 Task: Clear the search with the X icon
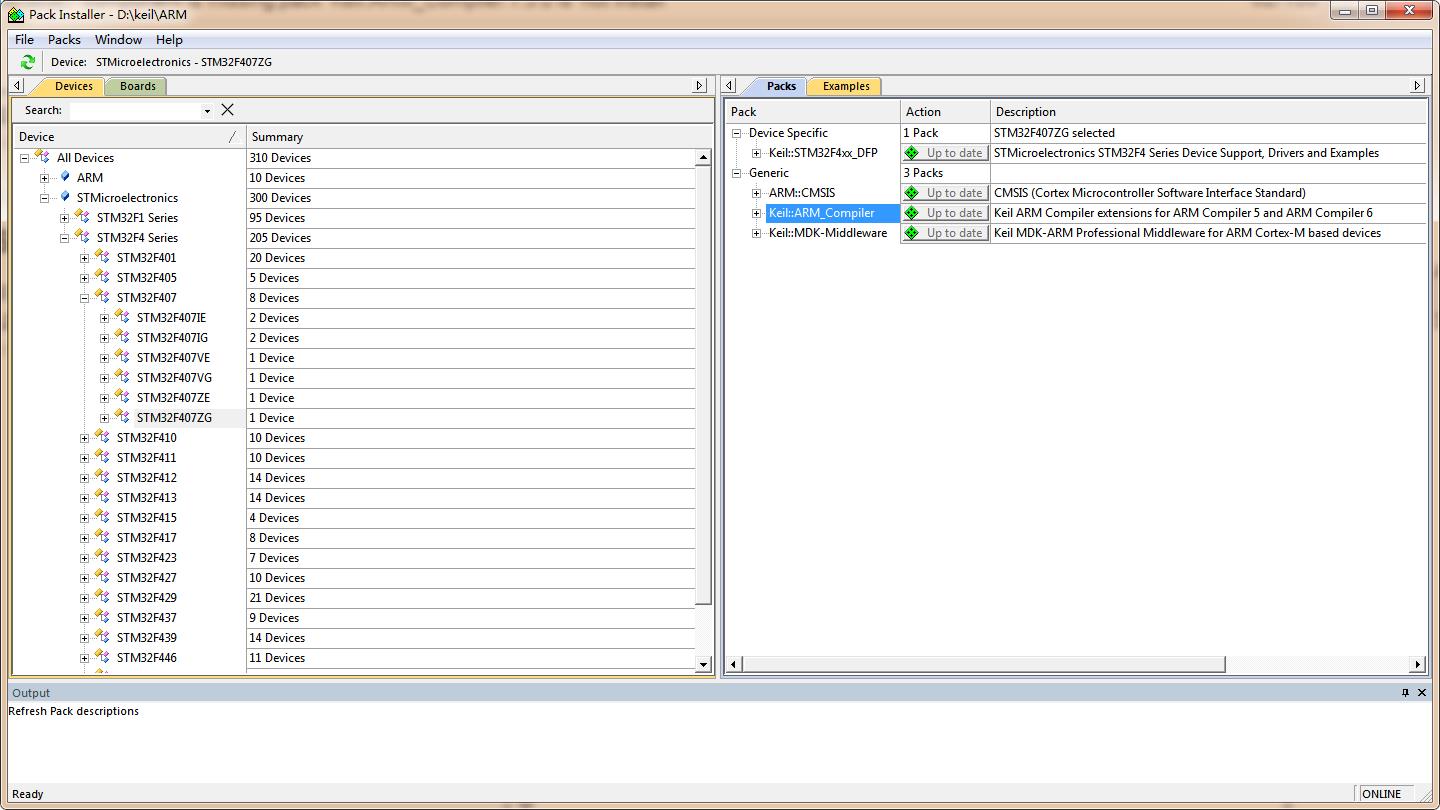click(x=228, y=110)
